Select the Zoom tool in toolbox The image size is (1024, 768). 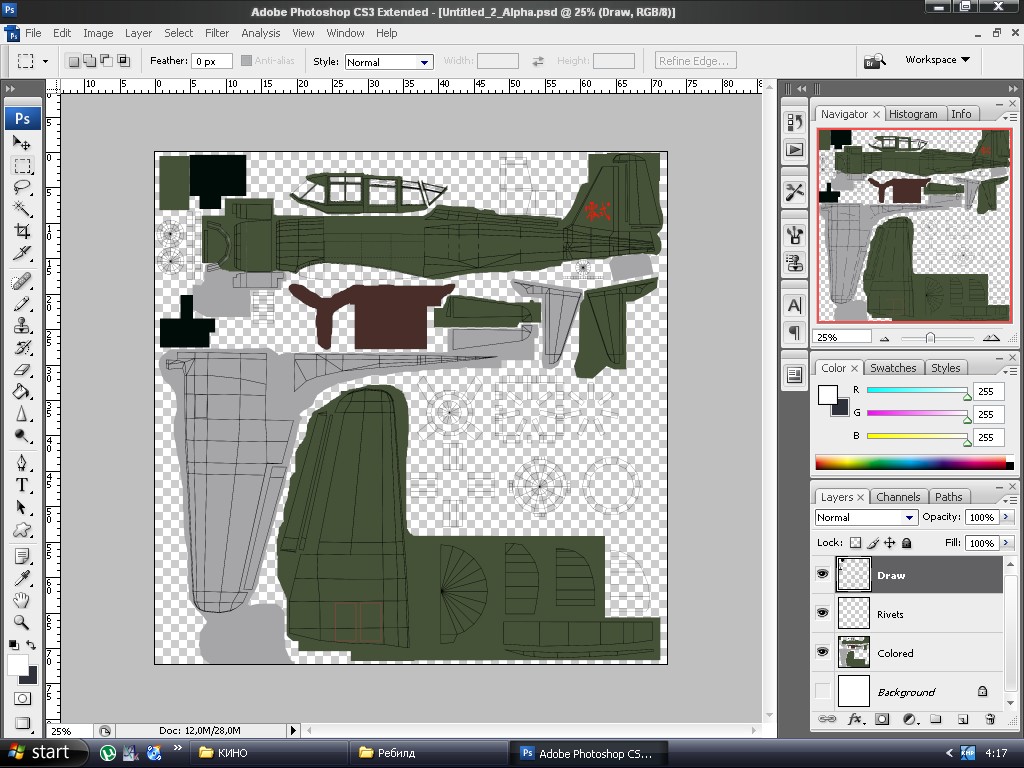22,622
